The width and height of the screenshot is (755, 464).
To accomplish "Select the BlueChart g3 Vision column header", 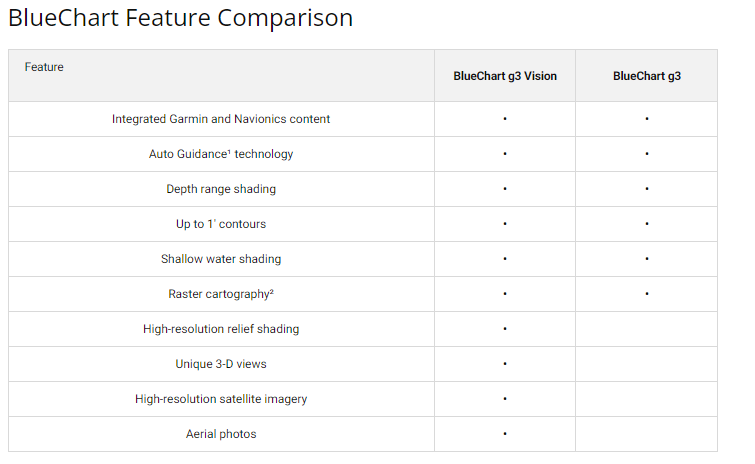I will [505, 76].
